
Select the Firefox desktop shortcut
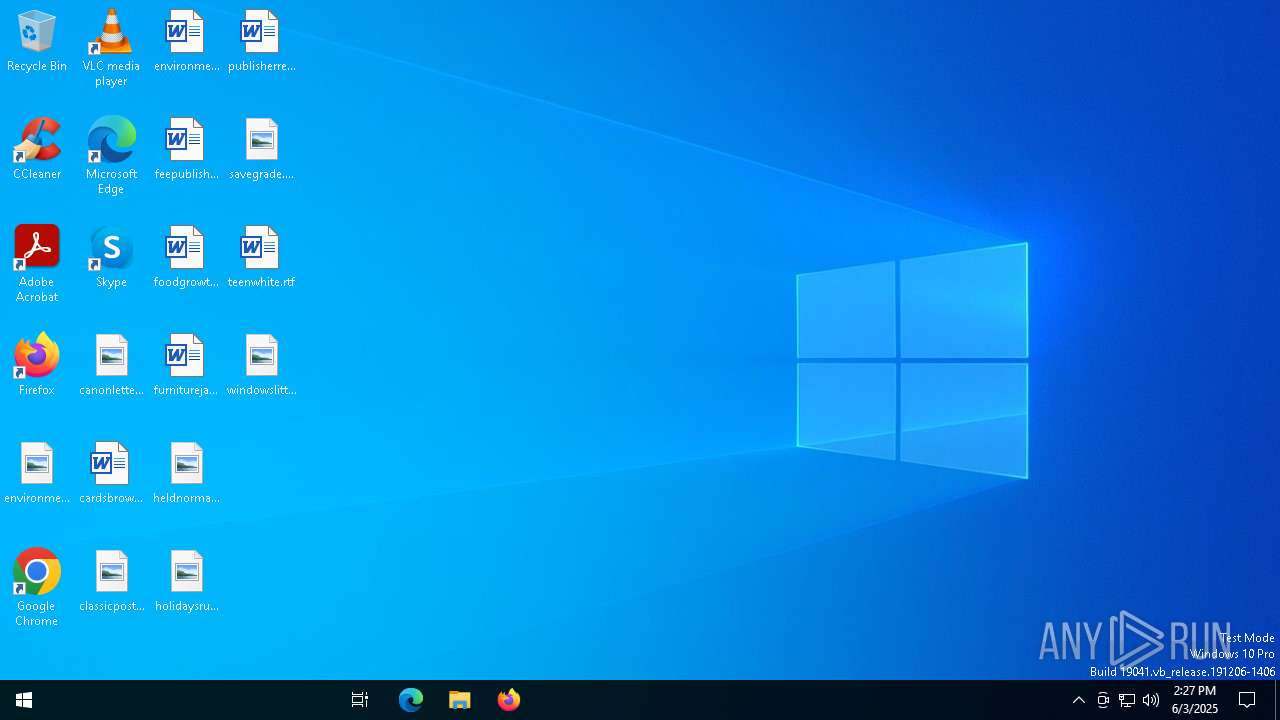[37, 365]
